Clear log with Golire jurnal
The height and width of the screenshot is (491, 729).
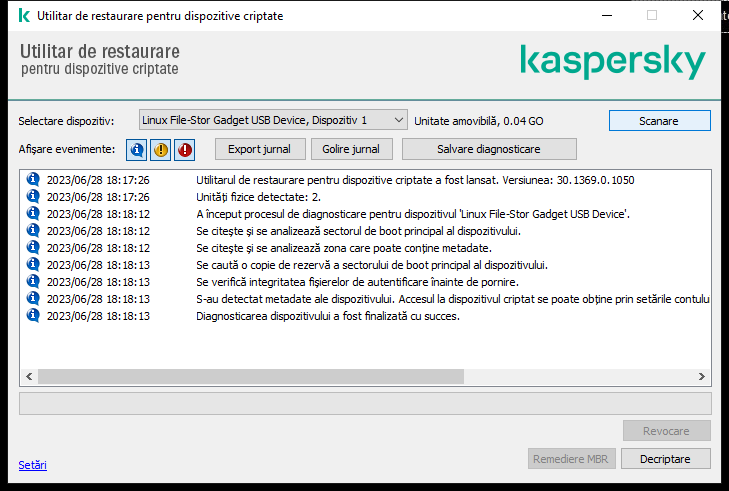click(351, 149)
